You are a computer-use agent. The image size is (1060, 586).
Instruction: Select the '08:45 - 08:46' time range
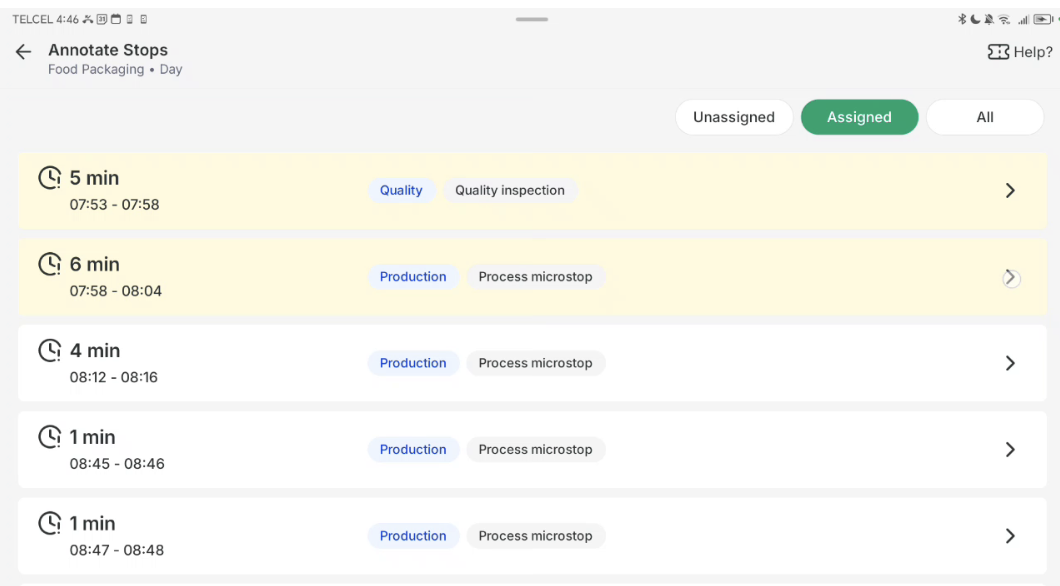pos(117,464)
